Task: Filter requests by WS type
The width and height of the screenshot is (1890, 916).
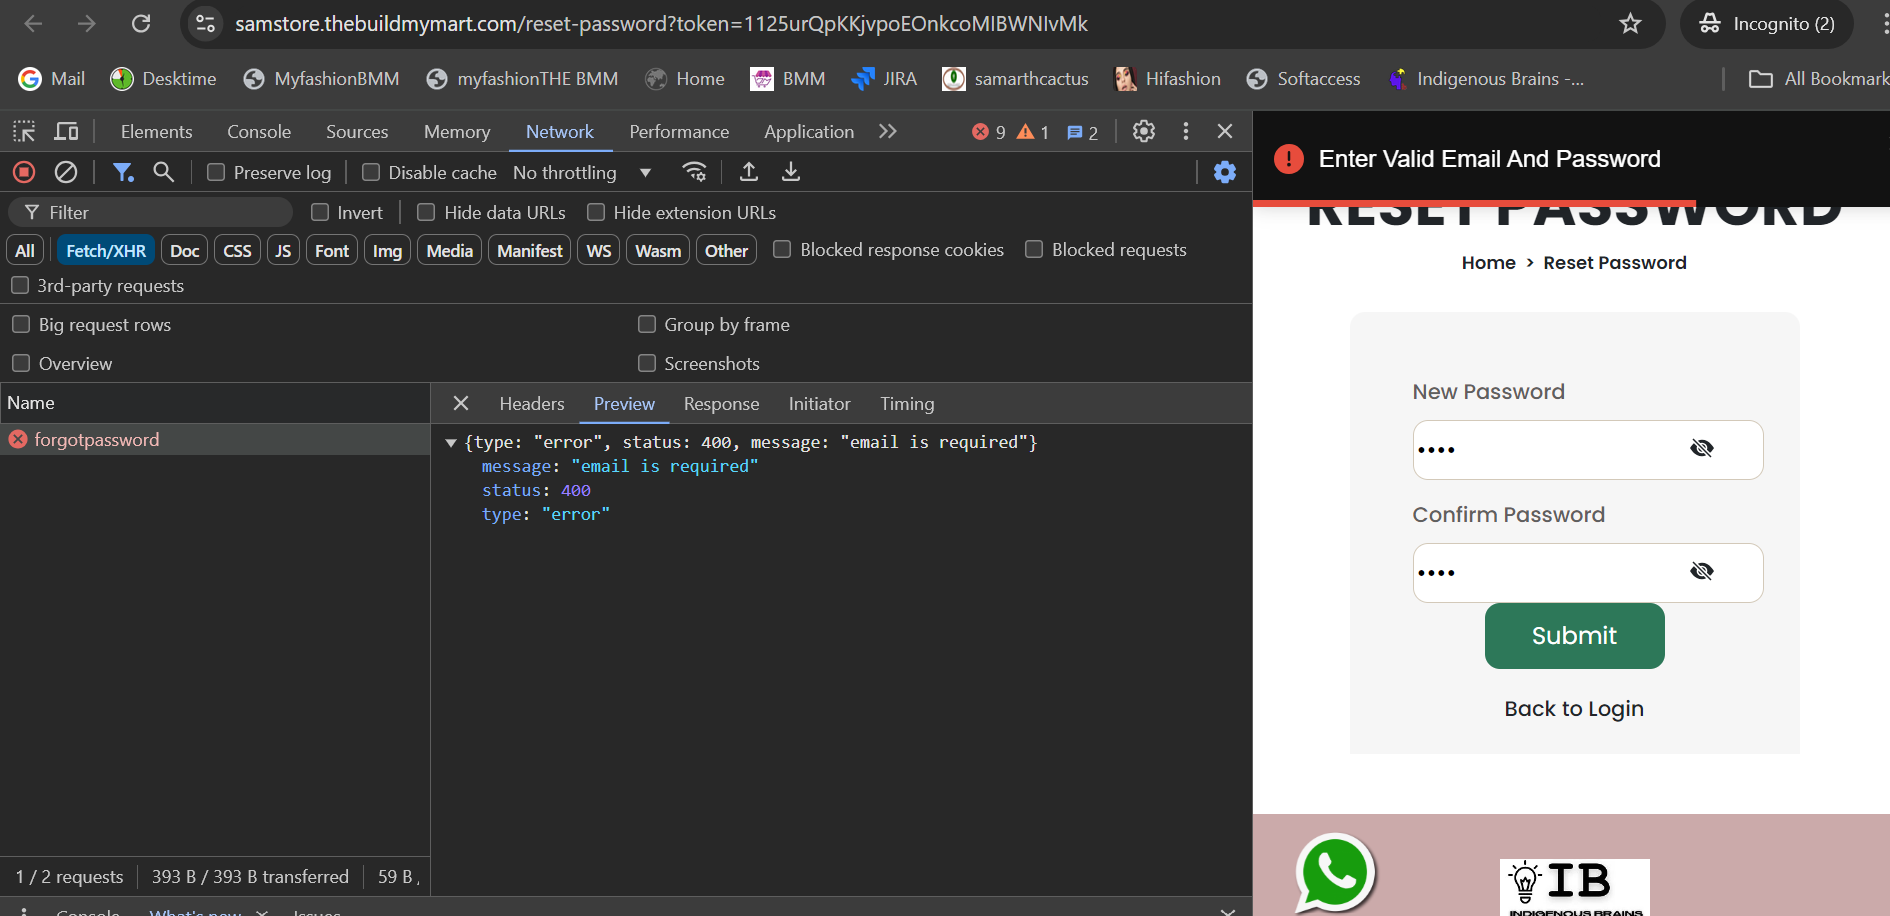Action: pos(598,250)
